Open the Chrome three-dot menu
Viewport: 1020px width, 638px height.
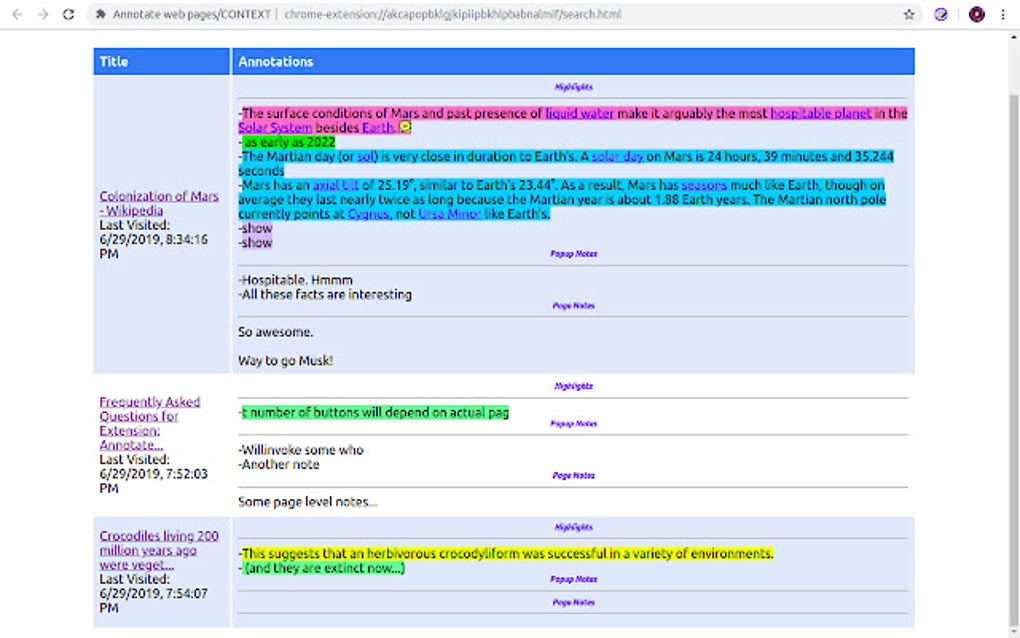(x=1003, y=14)
